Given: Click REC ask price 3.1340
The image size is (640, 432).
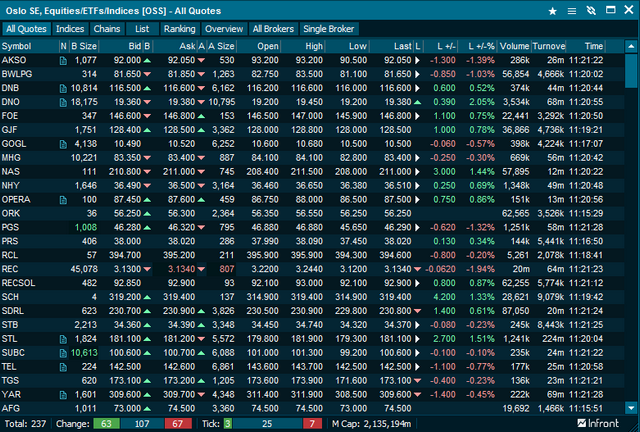Looking at the screenshot, I should coord(182,269).
